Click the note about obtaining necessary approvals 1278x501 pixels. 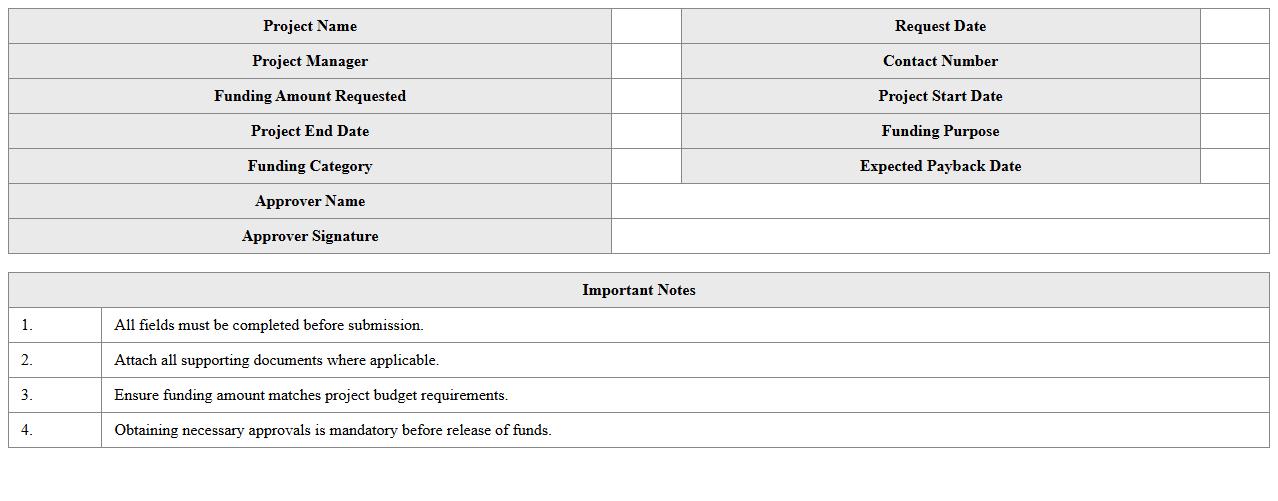(333, 430)
